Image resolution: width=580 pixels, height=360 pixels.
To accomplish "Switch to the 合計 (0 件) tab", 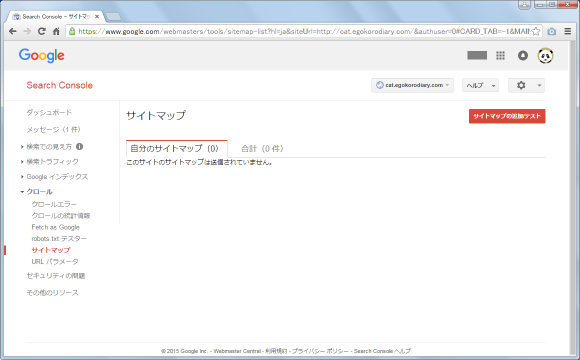I will [x=262, y=149].
